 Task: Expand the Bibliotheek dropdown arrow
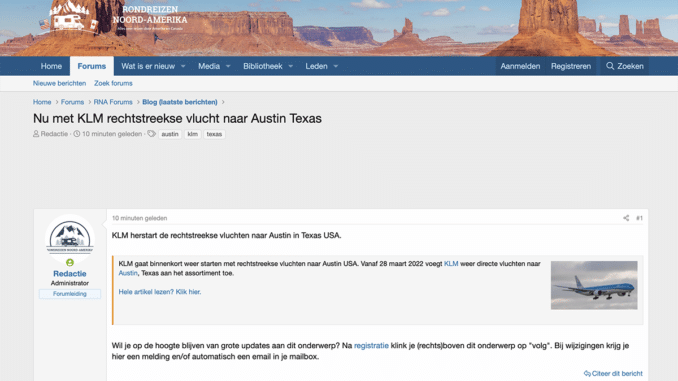(x=291, y=66)
